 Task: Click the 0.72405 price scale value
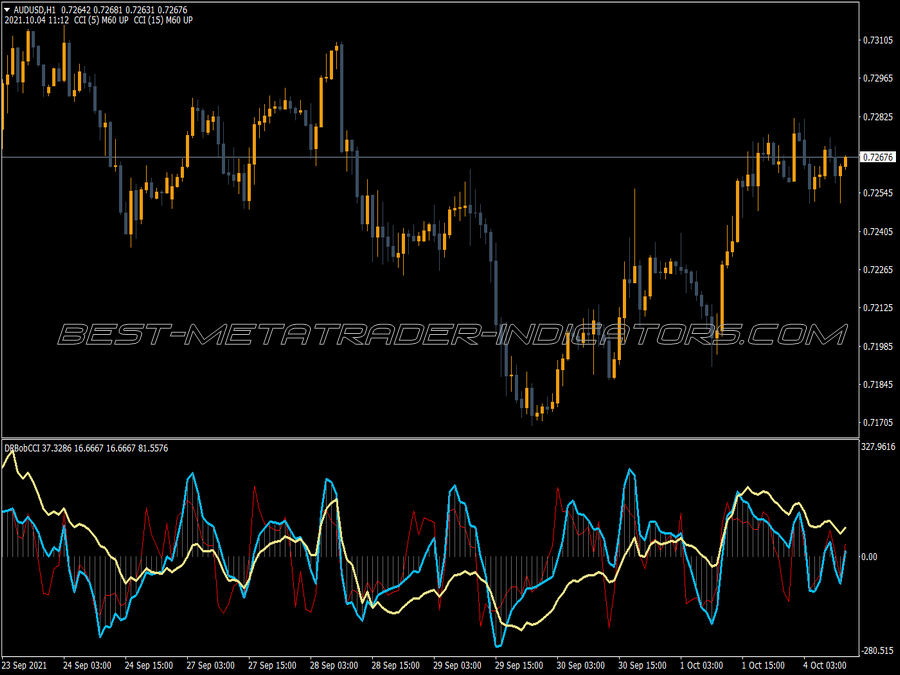pos(878,232)
